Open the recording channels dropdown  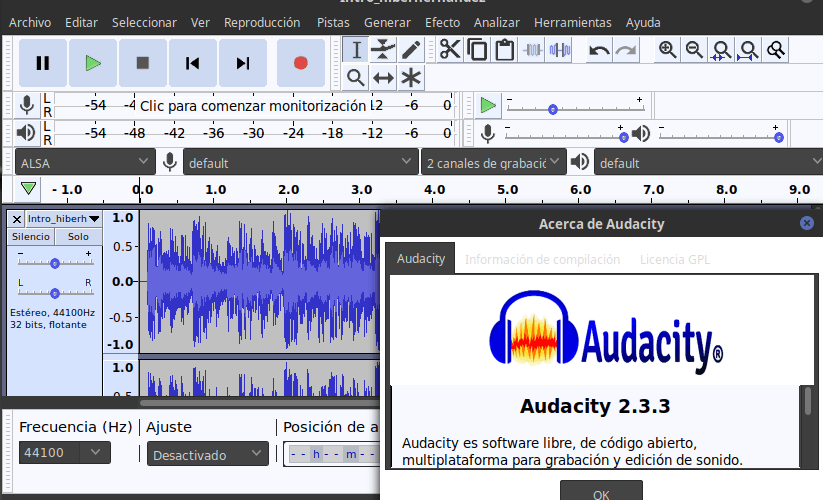(x=493, y=163)
